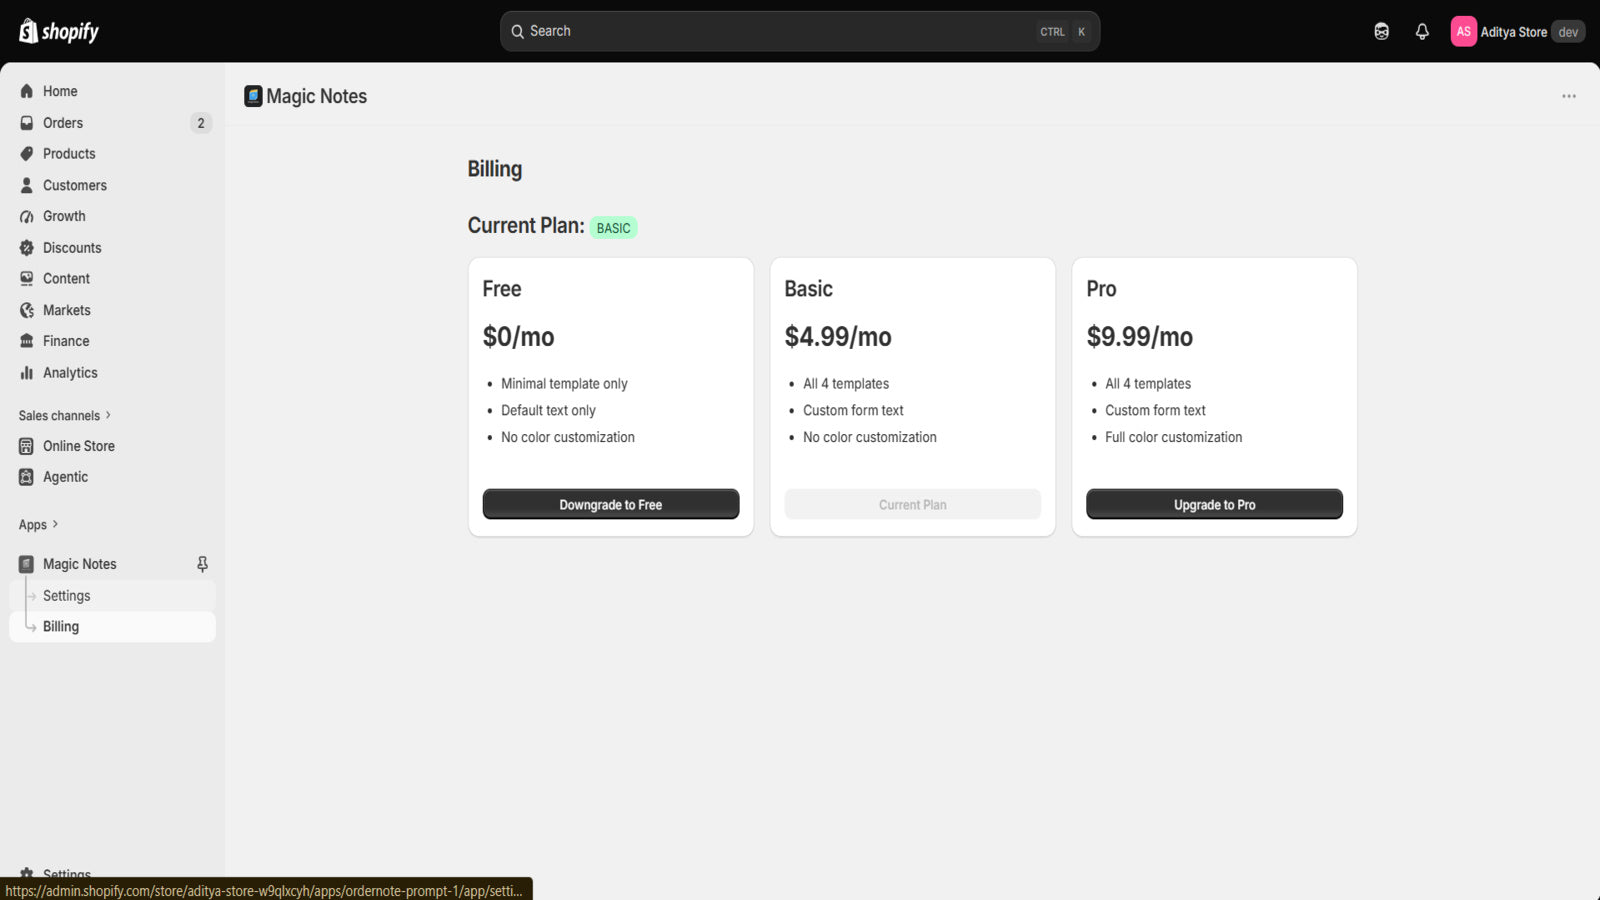Click the Shopify logo

(x=59, y=31)
